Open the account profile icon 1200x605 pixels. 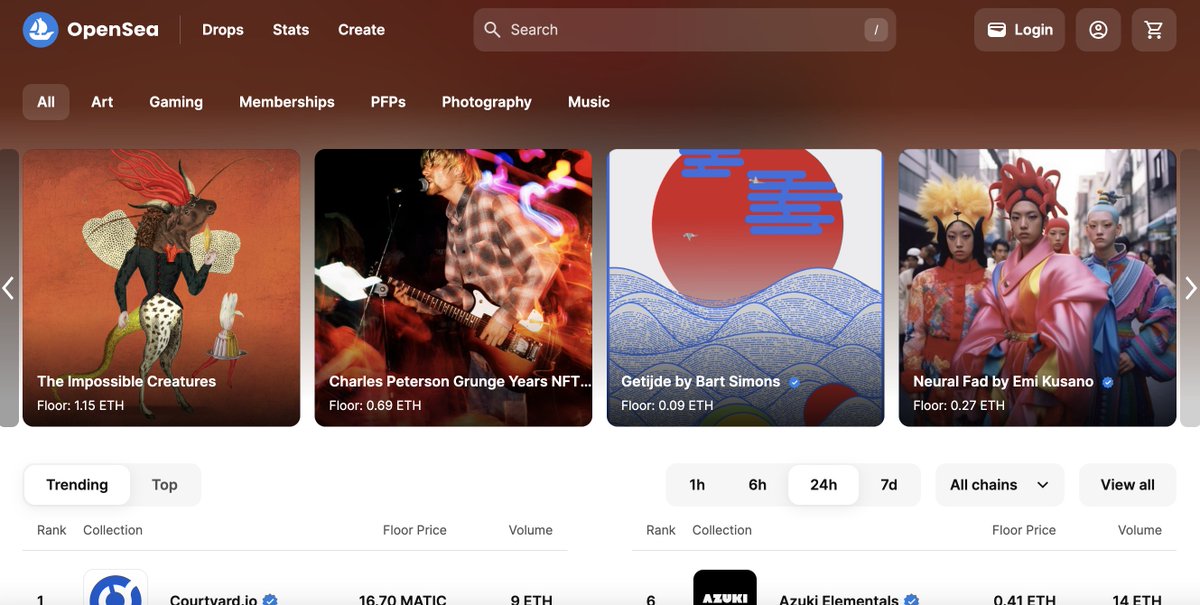click(1098, 30)
